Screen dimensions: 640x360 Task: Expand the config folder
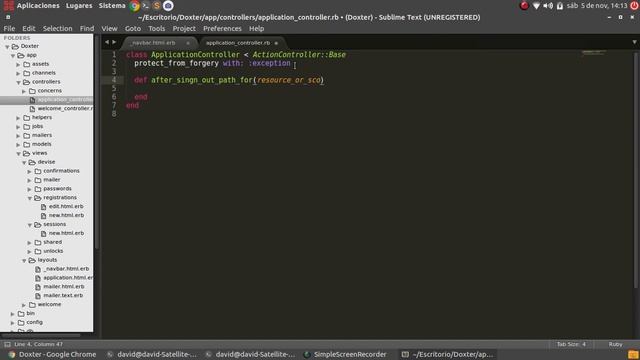[13, 322]
